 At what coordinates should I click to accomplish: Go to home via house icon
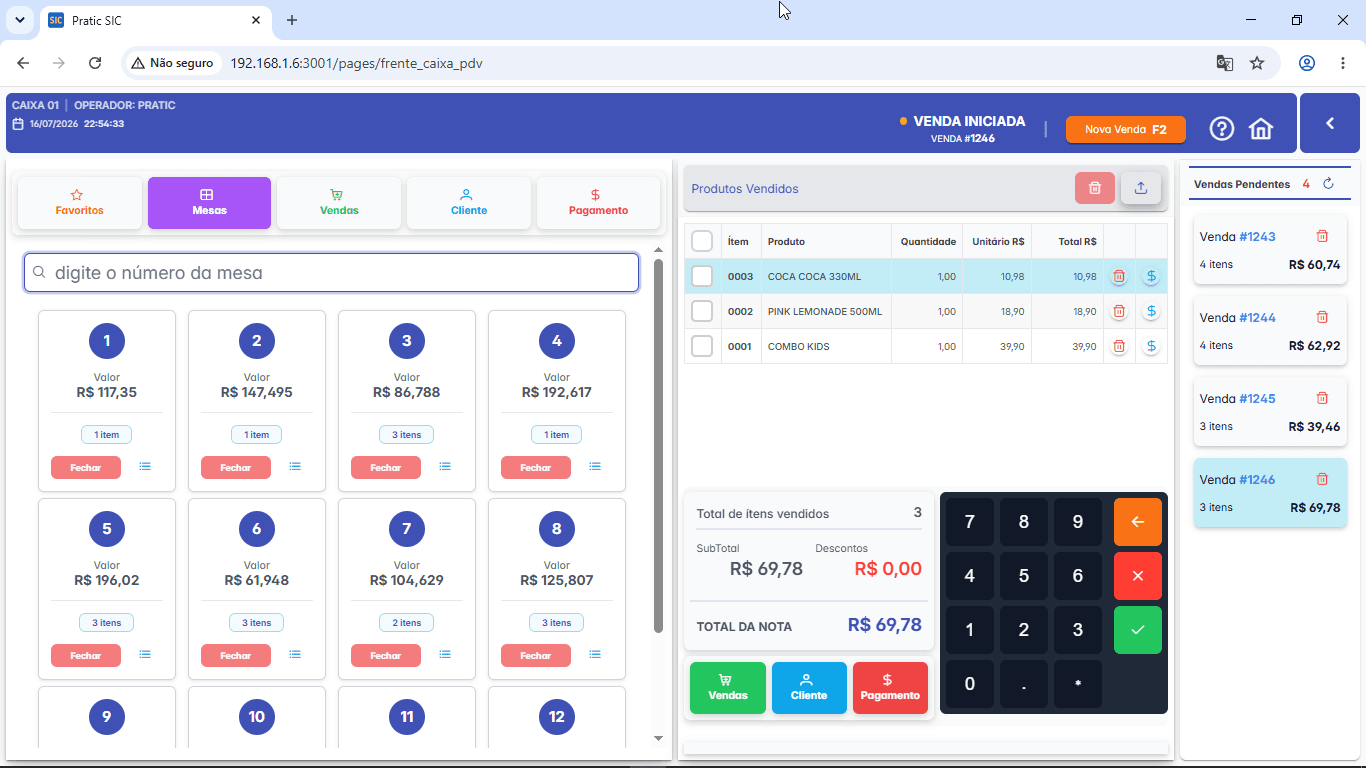point(1261,129)
